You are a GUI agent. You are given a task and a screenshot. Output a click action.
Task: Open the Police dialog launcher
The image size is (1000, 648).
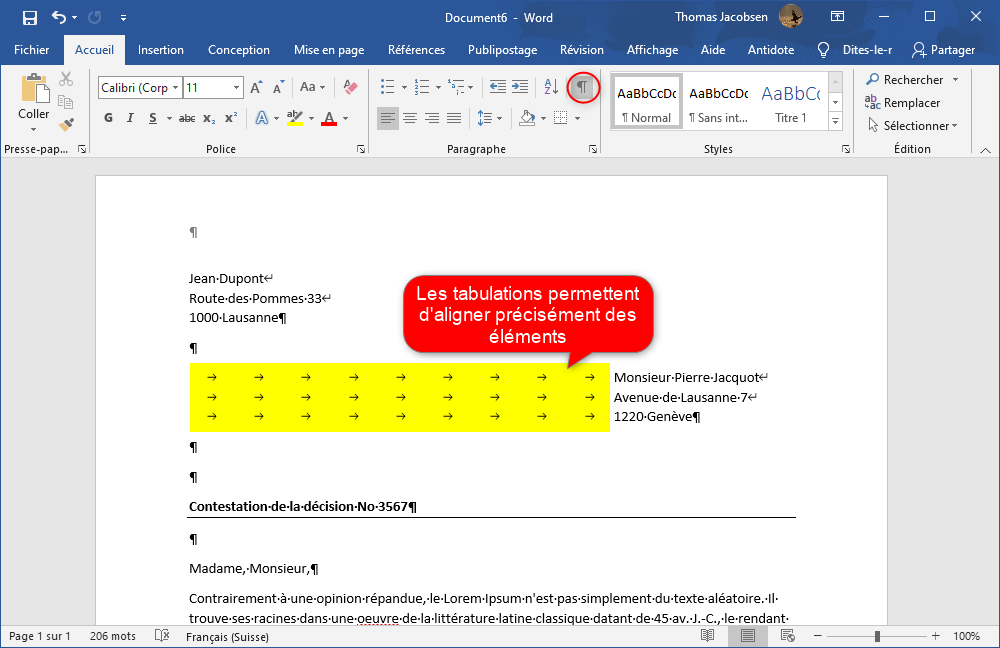[x=361, y=149]
